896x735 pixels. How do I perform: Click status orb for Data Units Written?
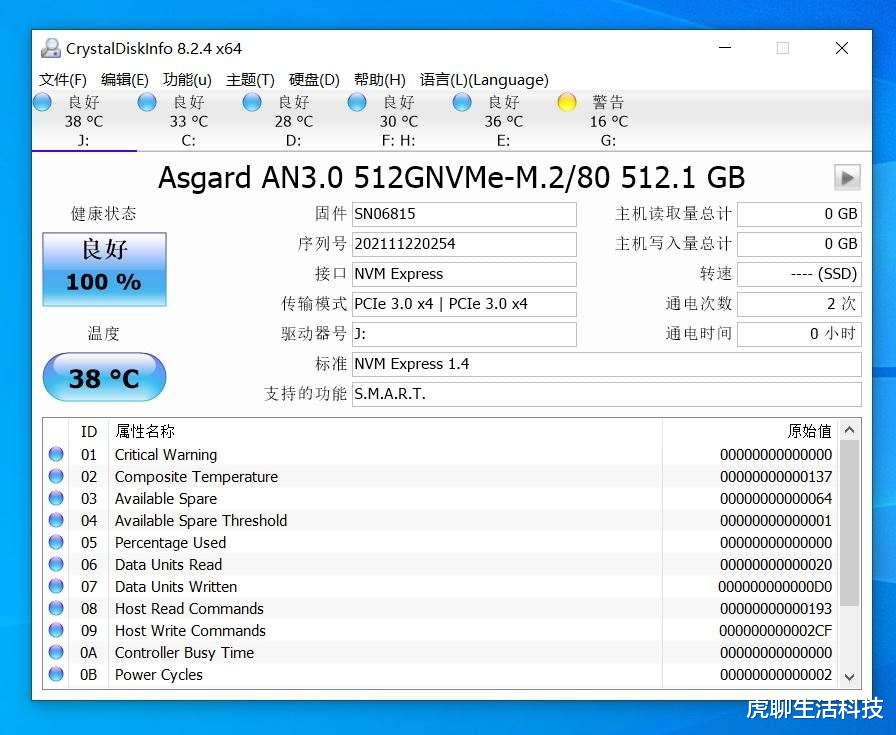click(x=56, y=586)
